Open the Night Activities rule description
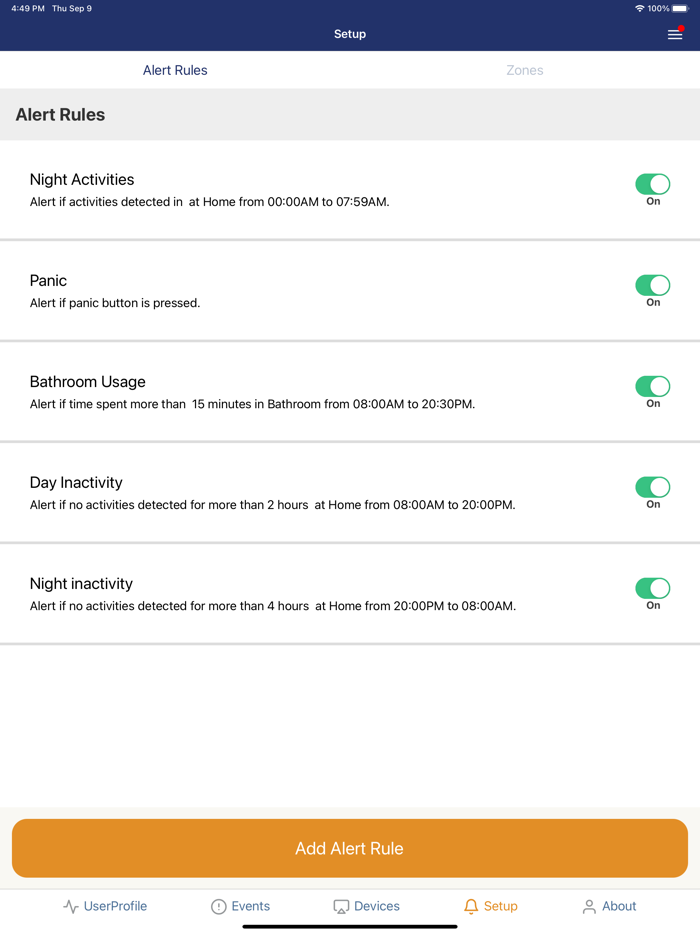The image size is (700, 934). point(209,202)
